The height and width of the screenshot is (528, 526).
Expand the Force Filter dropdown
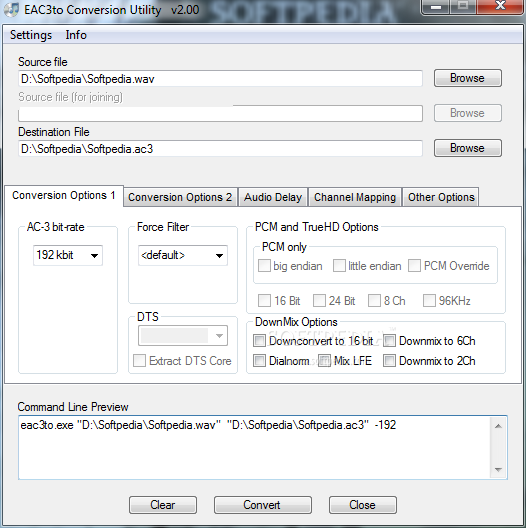[x=219, y=256]
